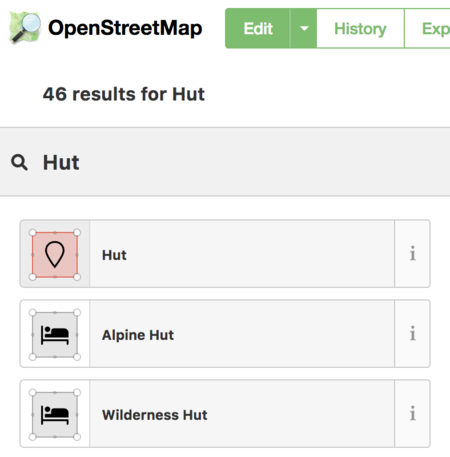This screenshot has height=457, width=450.
Task: Select the Wilderness Hut bed icon
Action: point(55,415)
